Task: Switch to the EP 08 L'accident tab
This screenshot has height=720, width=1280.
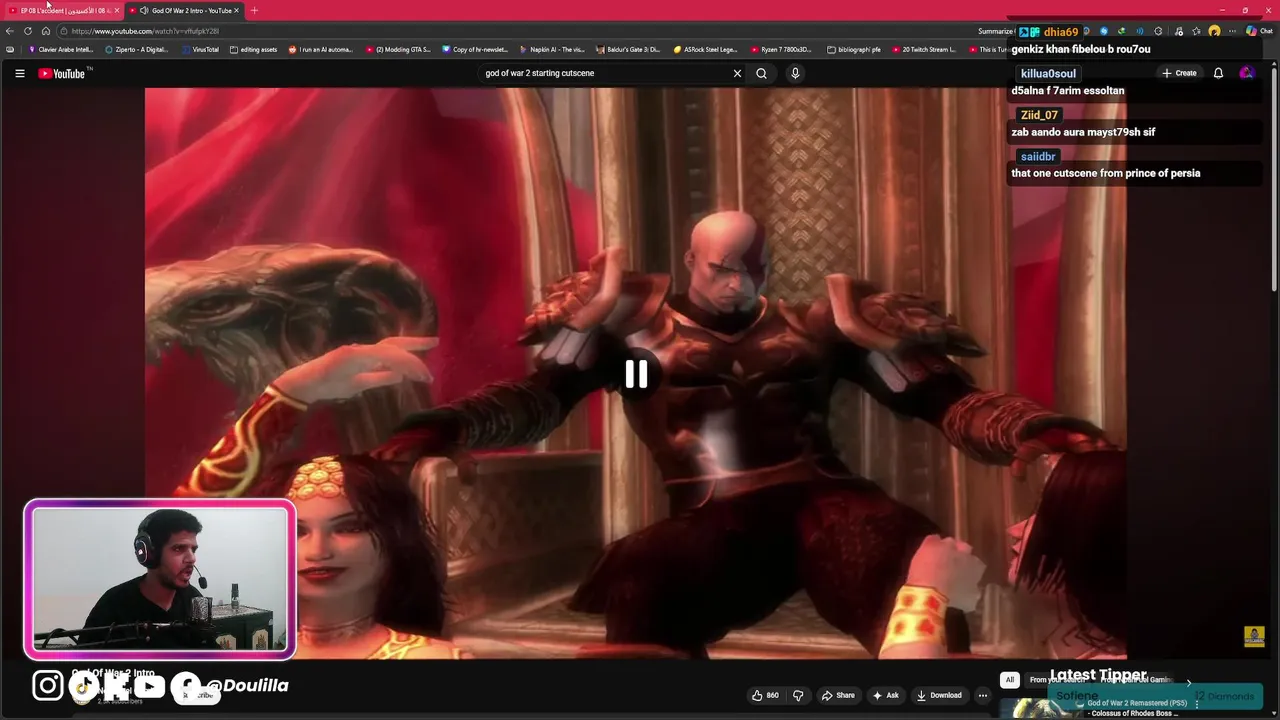Action: pos(63,10)
